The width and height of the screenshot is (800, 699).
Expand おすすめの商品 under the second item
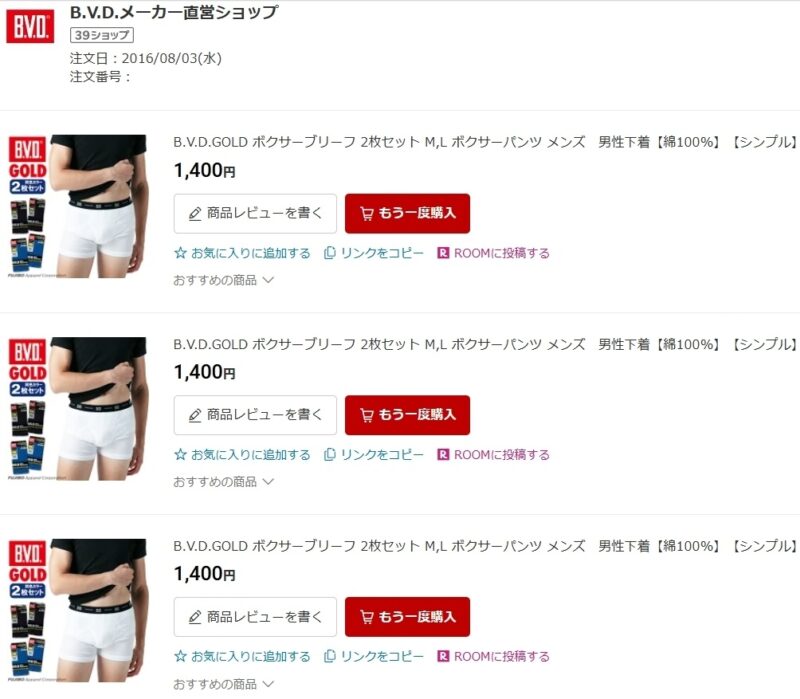click(223, 482)
